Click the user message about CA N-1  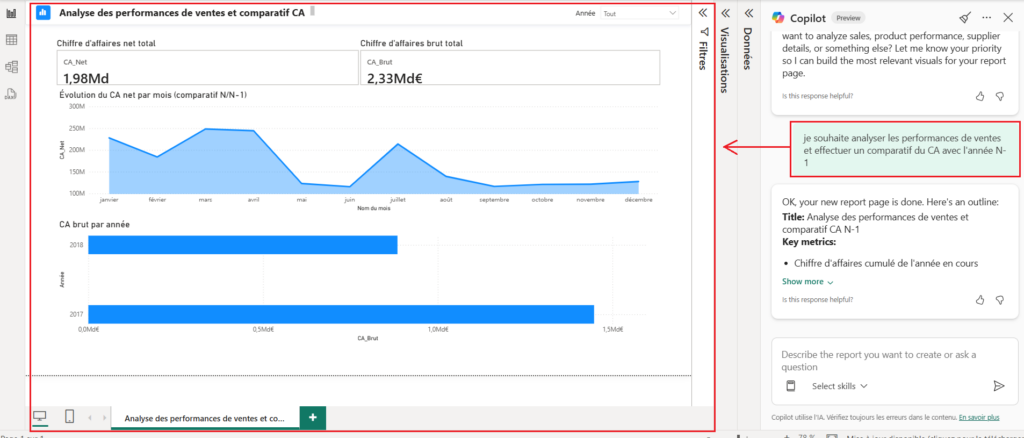[x=904, y=149]
